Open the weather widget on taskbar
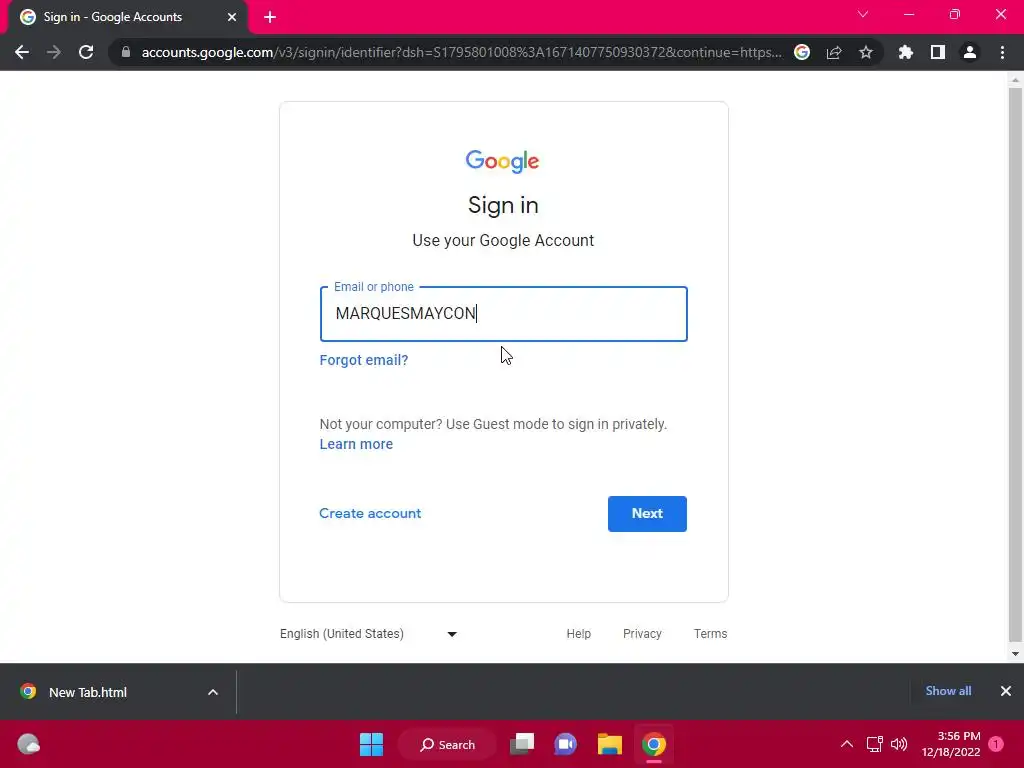 point(28,744)
